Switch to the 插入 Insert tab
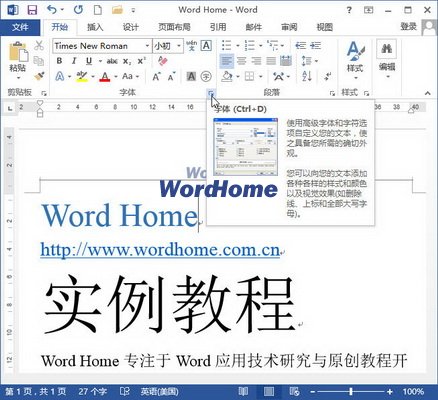Image resolution: width=438 pixels, height=400 pixels. (95, 27)
